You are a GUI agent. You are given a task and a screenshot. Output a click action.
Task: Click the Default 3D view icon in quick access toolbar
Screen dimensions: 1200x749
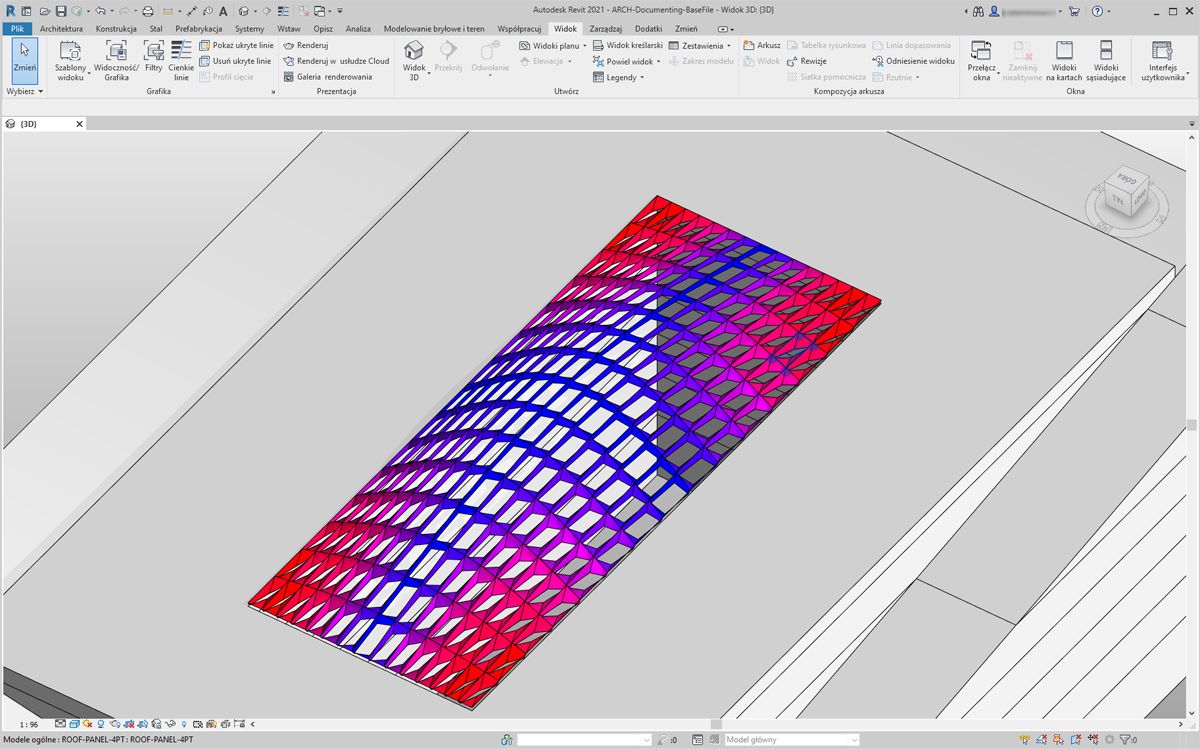coord(244,11)
